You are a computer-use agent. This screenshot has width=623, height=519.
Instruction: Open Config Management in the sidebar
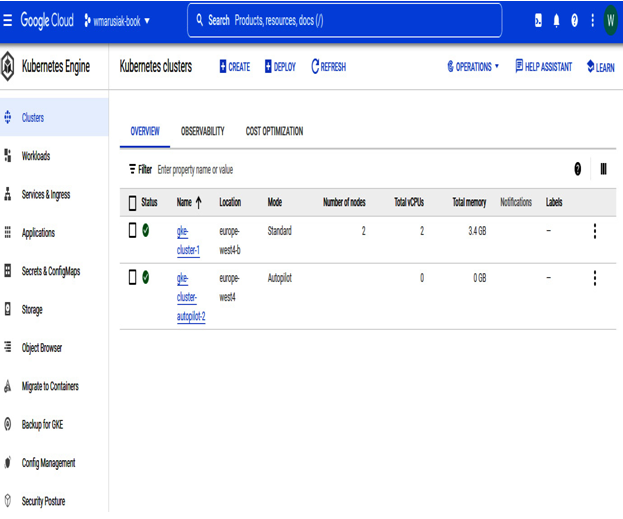point(54,463)
